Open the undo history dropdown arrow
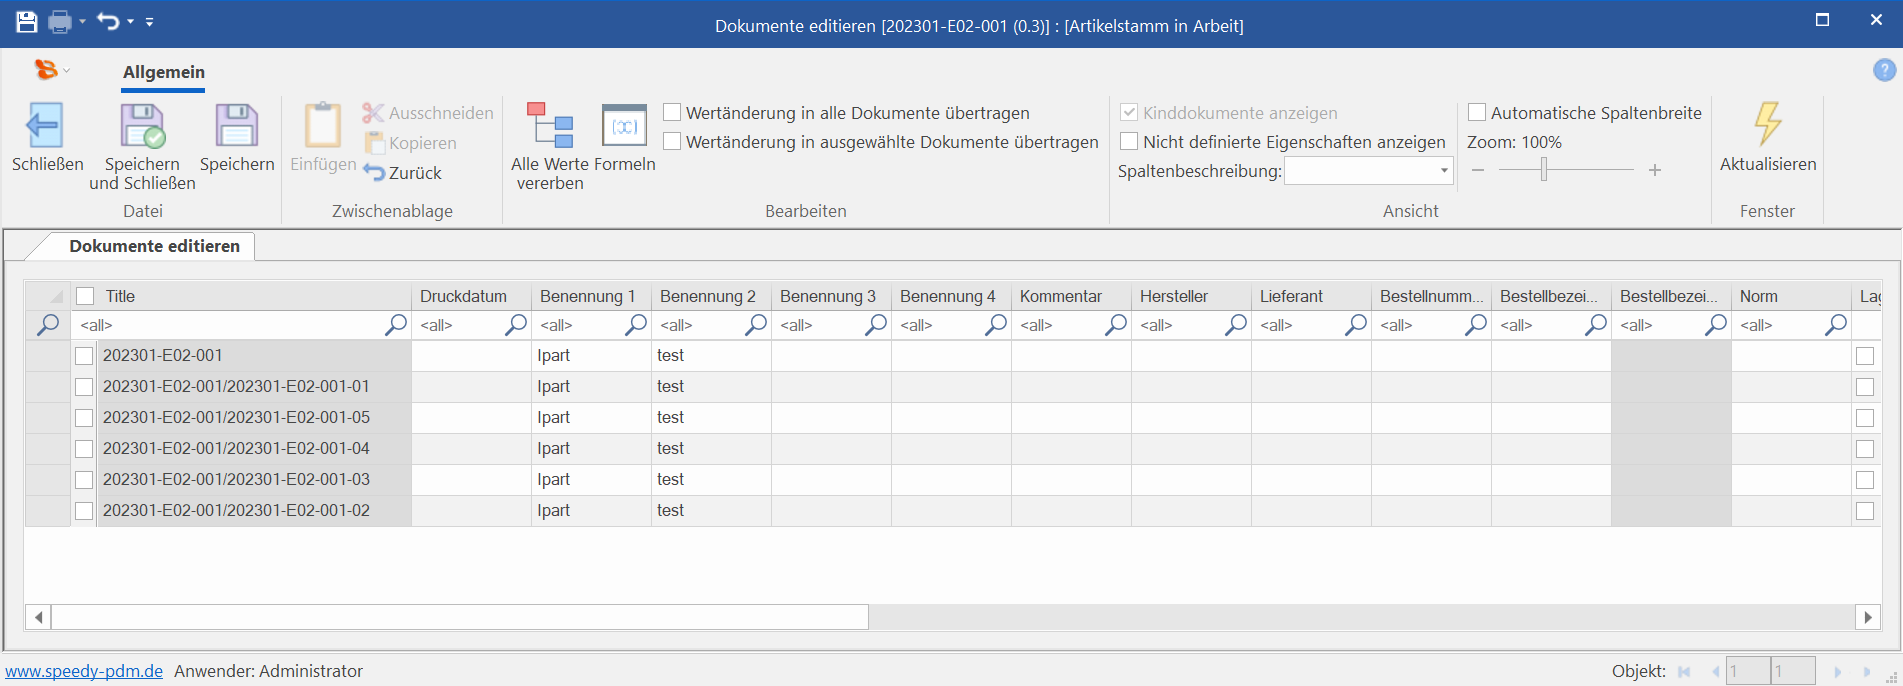The width and height of the screenshot is (1903, 686). click(130, 22)
